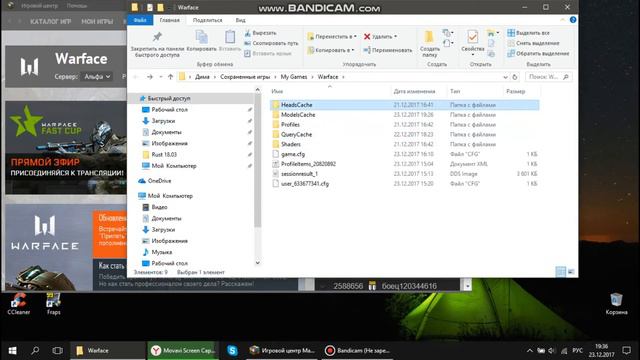This screenshot has height=360, width=640.
Task: Select the ModelsCache folder
Action: [298, 115]
